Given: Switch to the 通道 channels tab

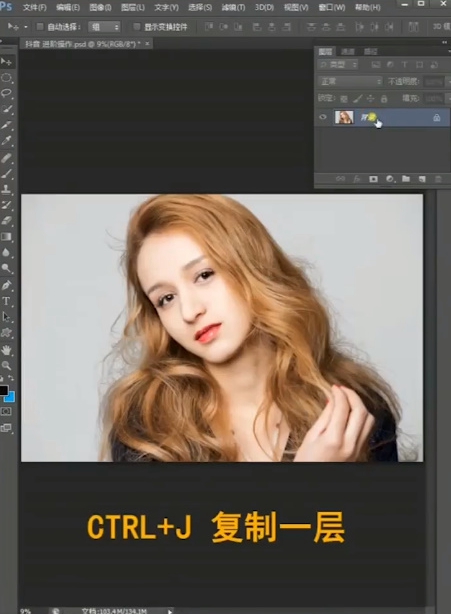Looking at the screenshot, I should coord(348,51).
